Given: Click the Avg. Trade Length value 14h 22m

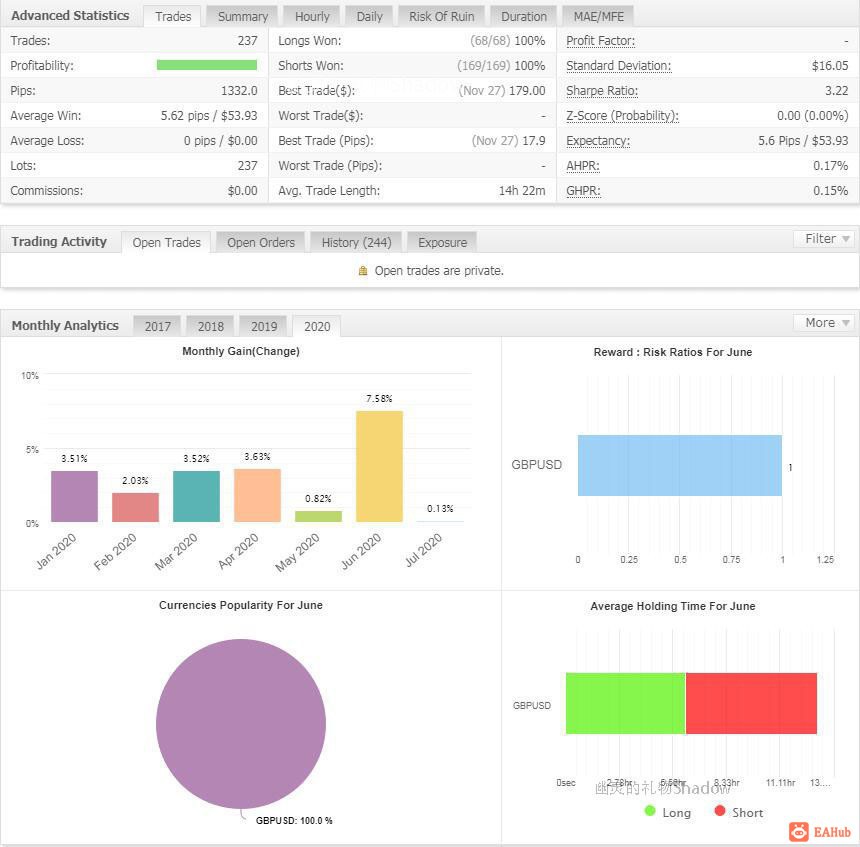Looking at the screenshot, I should tap(522, 191).
